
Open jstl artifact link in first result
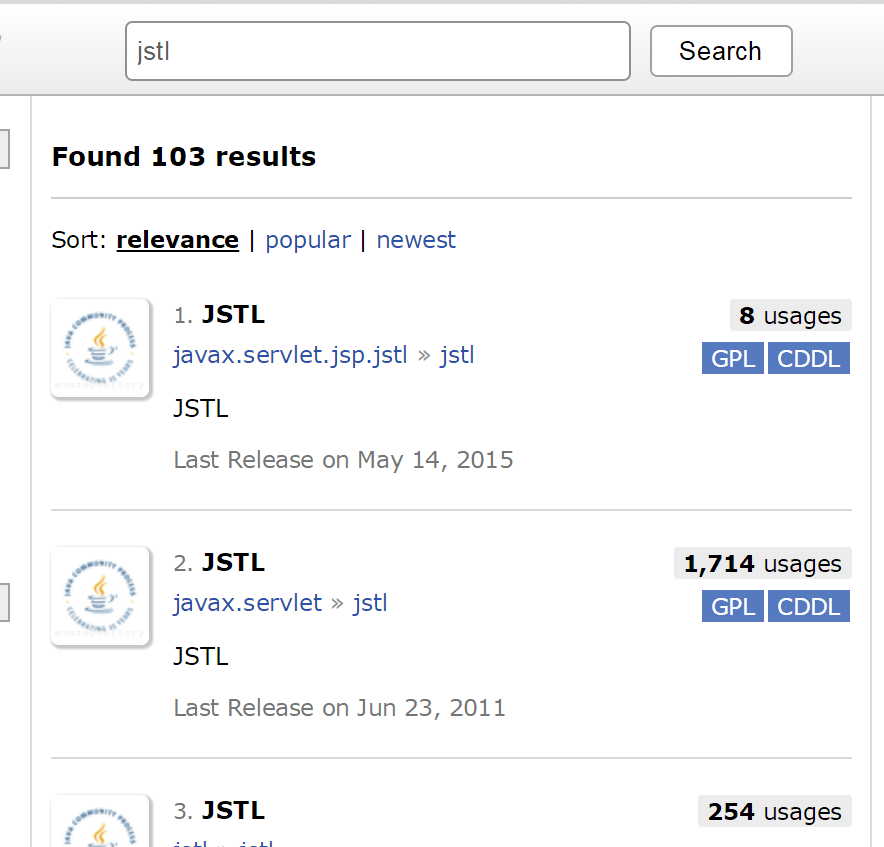tap(457, 355)
